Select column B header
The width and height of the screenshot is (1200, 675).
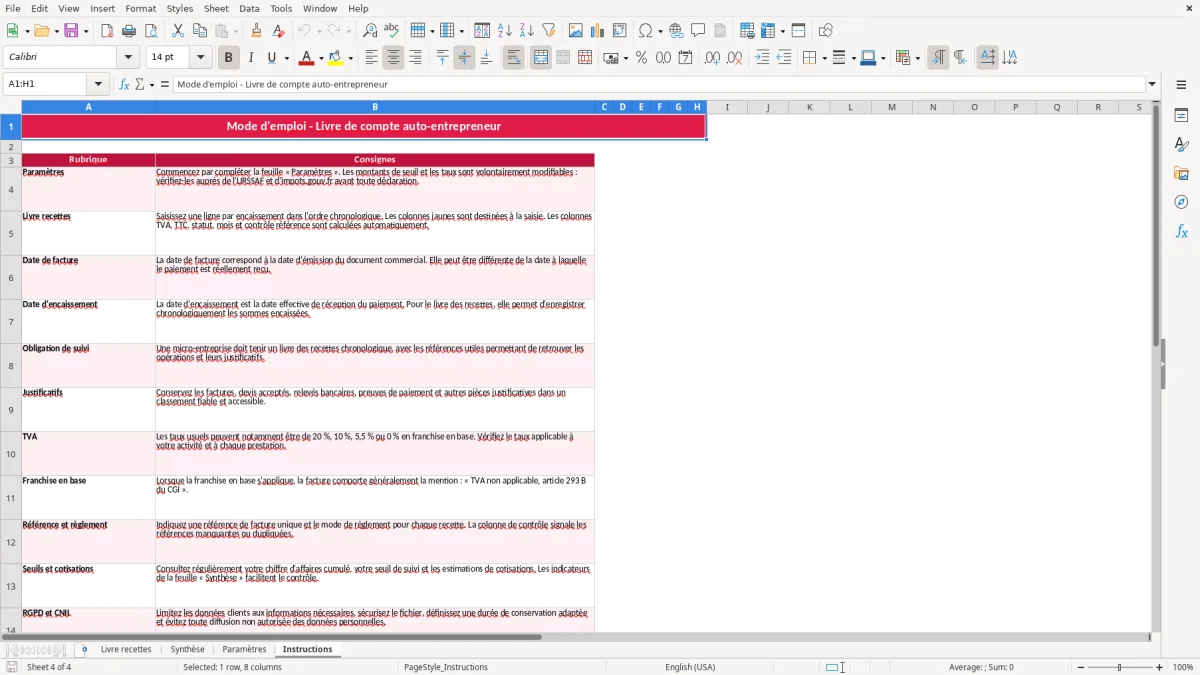coord(375,107)
